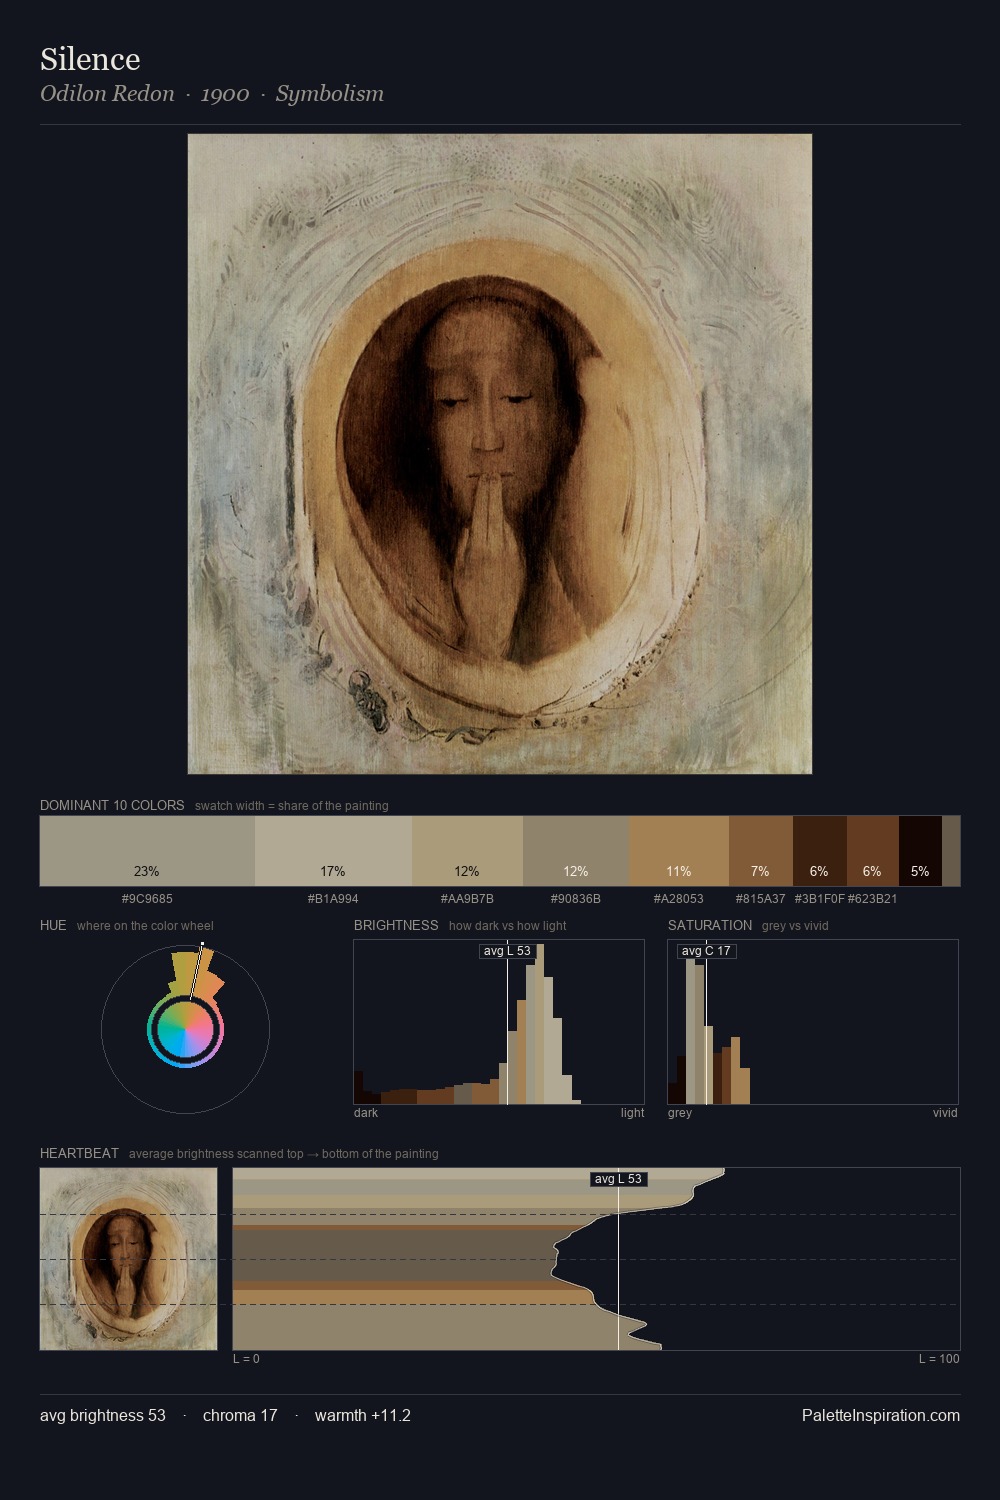The image size is (1000, 1500).
Task: Click 'grey vs vivid' caption
Action: point(795,926)
